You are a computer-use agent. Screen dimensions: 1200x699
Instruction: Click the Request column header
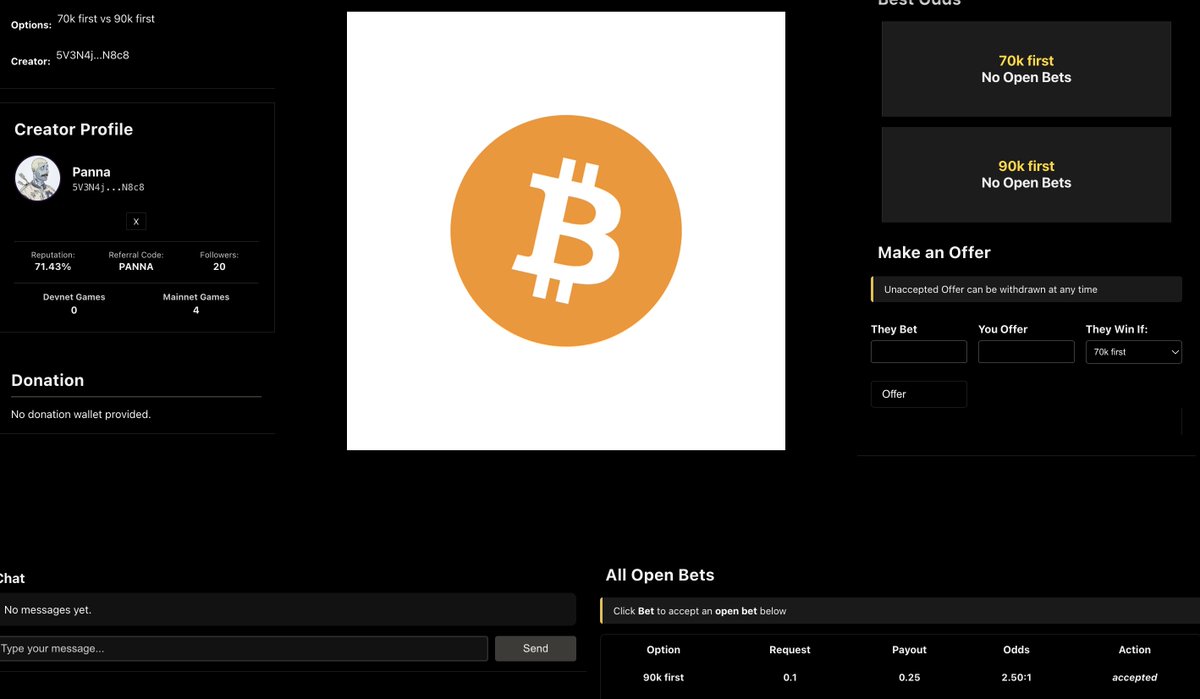[790, 650]
